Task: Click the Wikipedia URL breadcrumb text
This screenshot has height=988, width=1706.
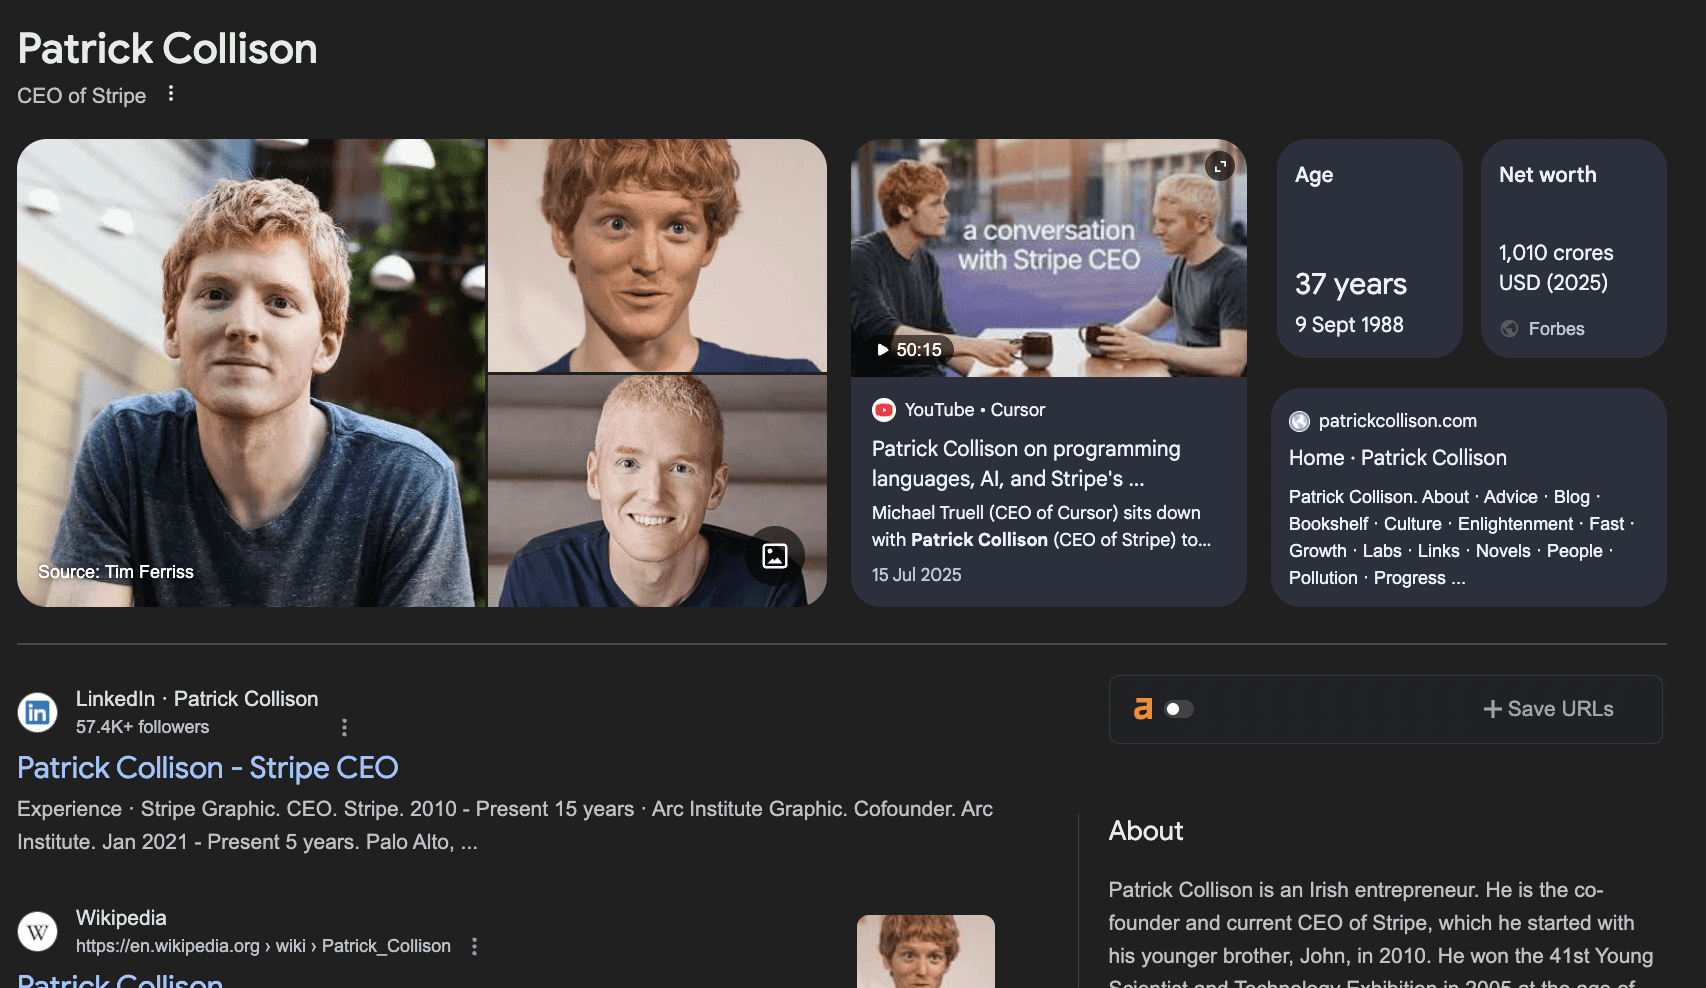Action: point(263,946)
